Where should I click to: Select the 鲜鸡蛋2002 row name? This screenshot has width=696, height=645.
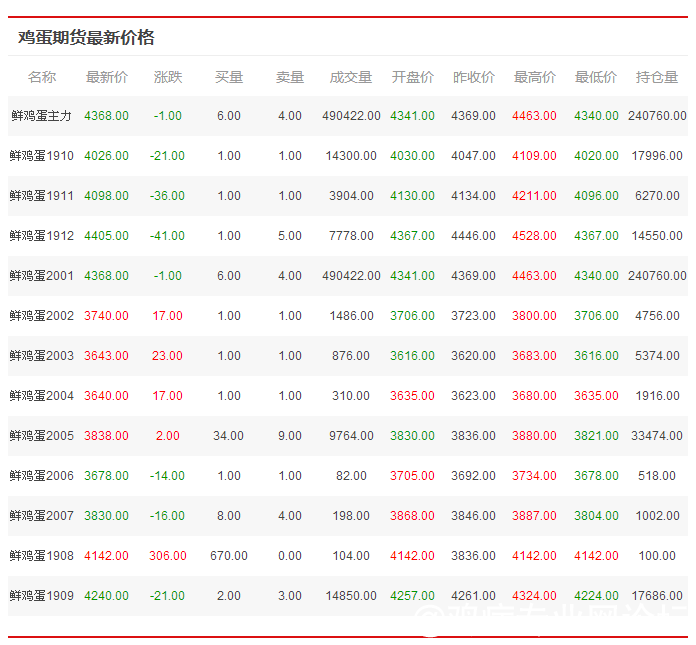point(41,316)
